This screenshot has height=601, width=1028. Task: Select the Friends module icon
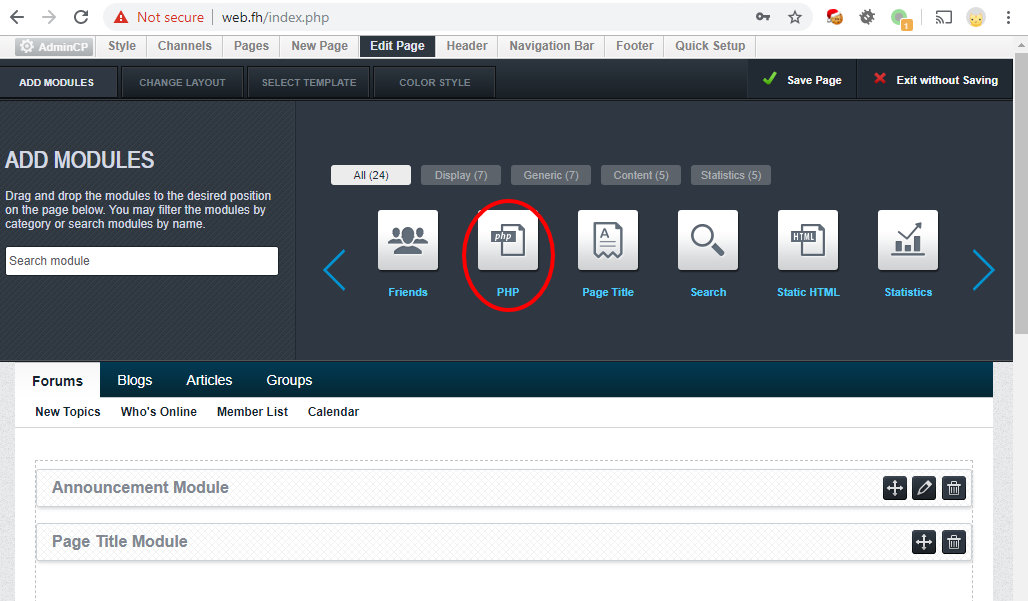407,241
